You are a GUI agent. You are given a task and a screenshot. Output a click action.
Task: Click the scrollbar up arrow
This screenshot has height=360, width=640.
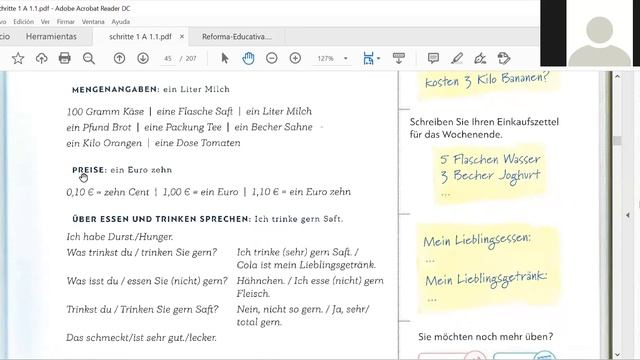click(618, 76)
